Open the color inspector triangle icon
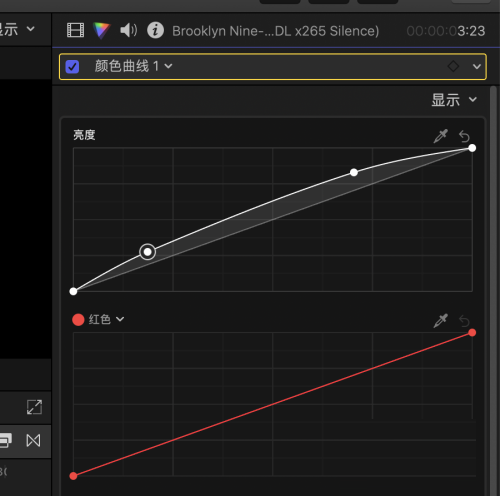The height and width of the screenshot is (496, 500). (x=101, y=30)
